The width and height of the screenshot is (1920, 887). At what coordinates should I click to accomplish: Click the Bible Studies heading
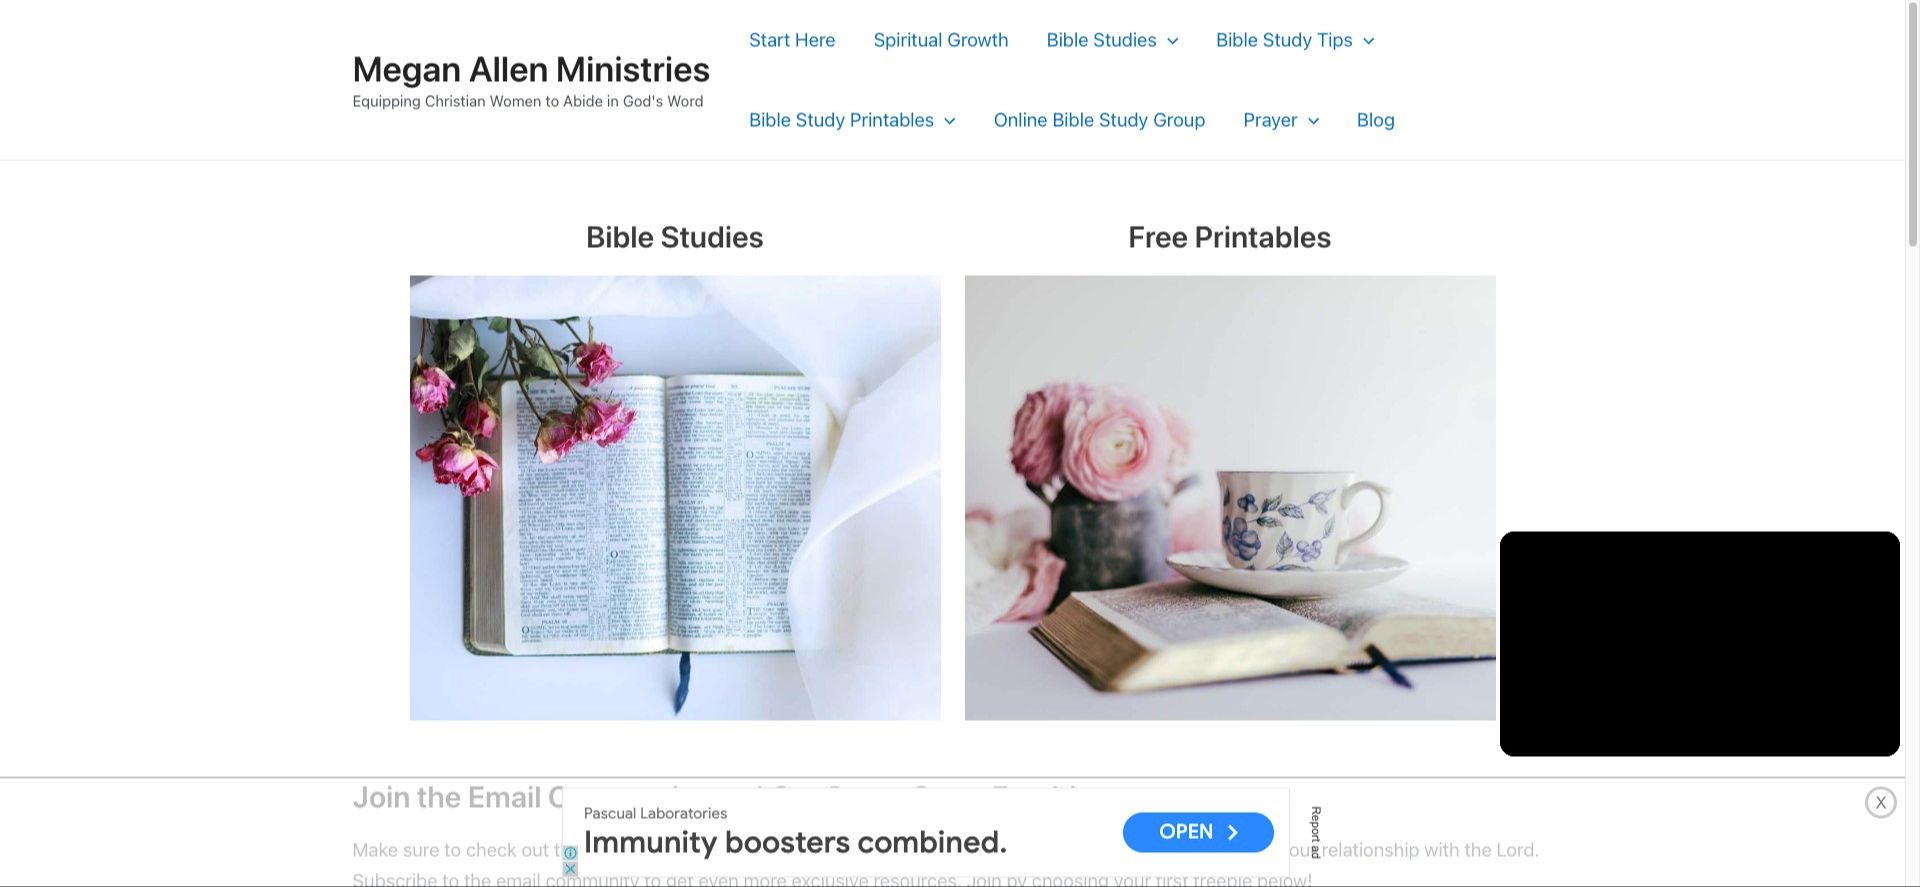(x=675, y=237)
